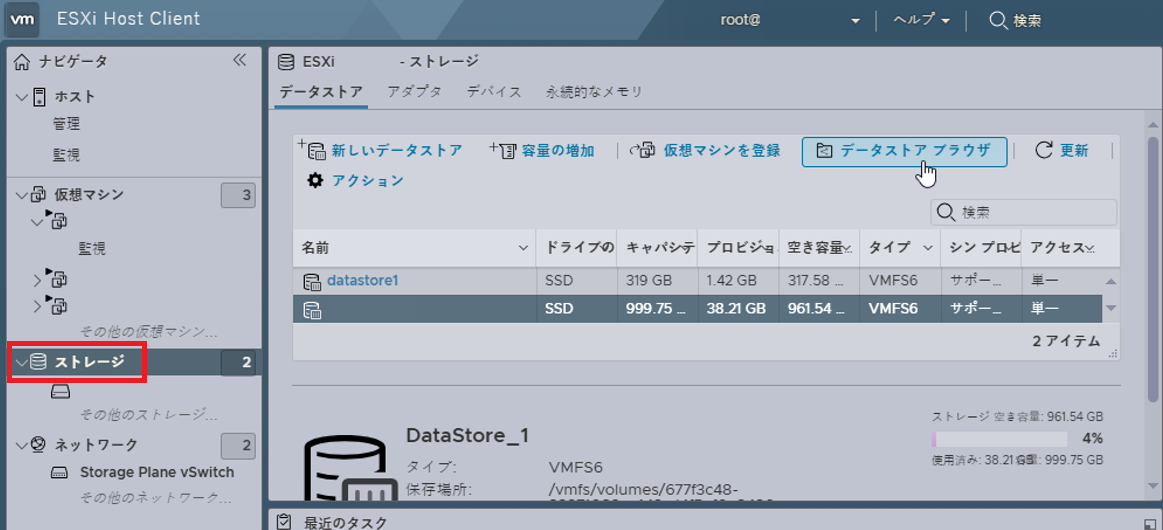Viewport: 1163px width, 530px height.
Task: Open the Type (タイプ) column dropdown
Action: coord(928,248)
